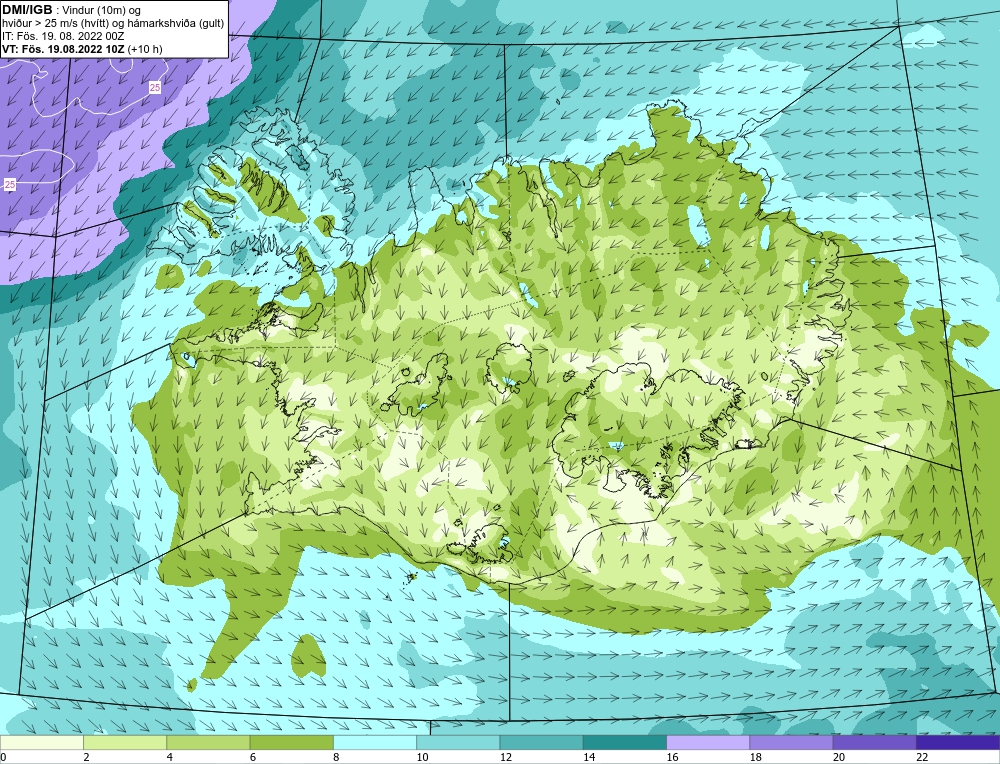Click the legend scale number "2"
Image resolution: width=1000 pixels, height=764 pixels.
pos(86,757)
